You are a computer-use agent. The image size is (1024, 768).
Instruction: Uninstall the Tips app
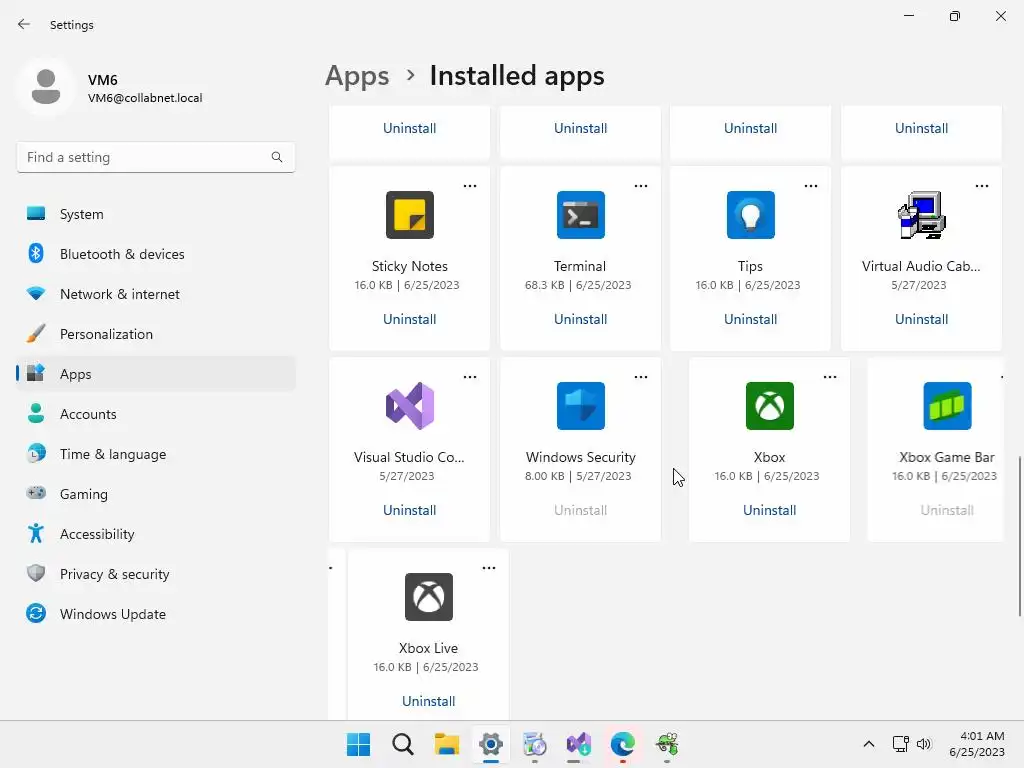pos(750,319)
